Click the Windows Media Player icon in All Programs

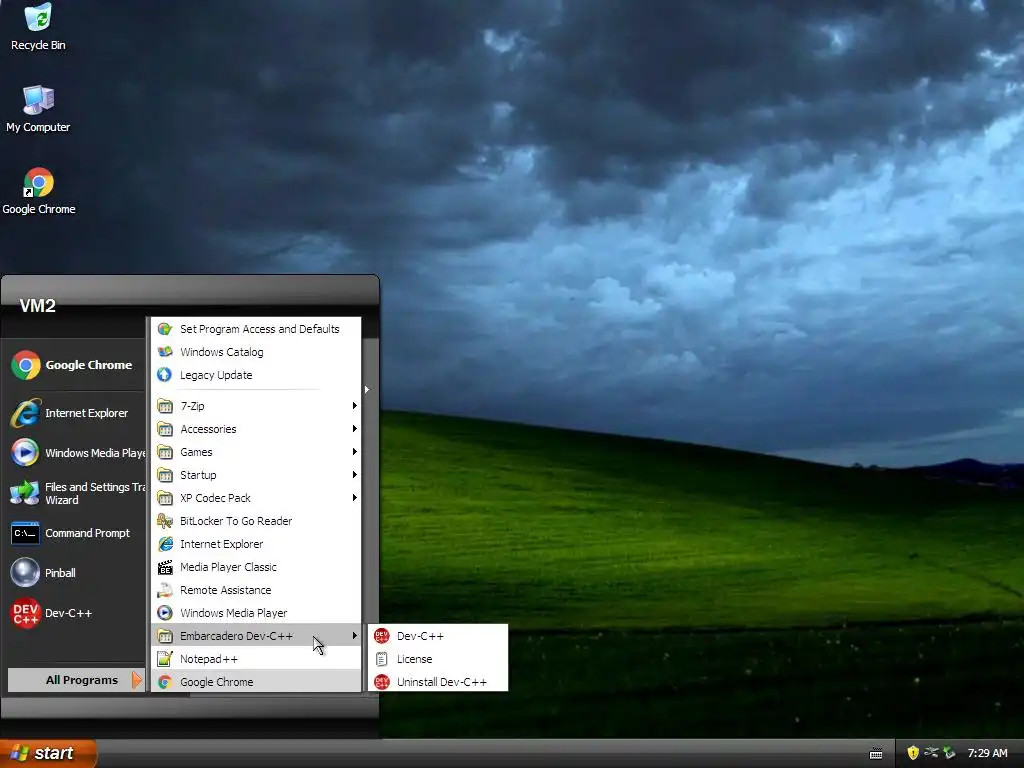click(x=165, y=613)
